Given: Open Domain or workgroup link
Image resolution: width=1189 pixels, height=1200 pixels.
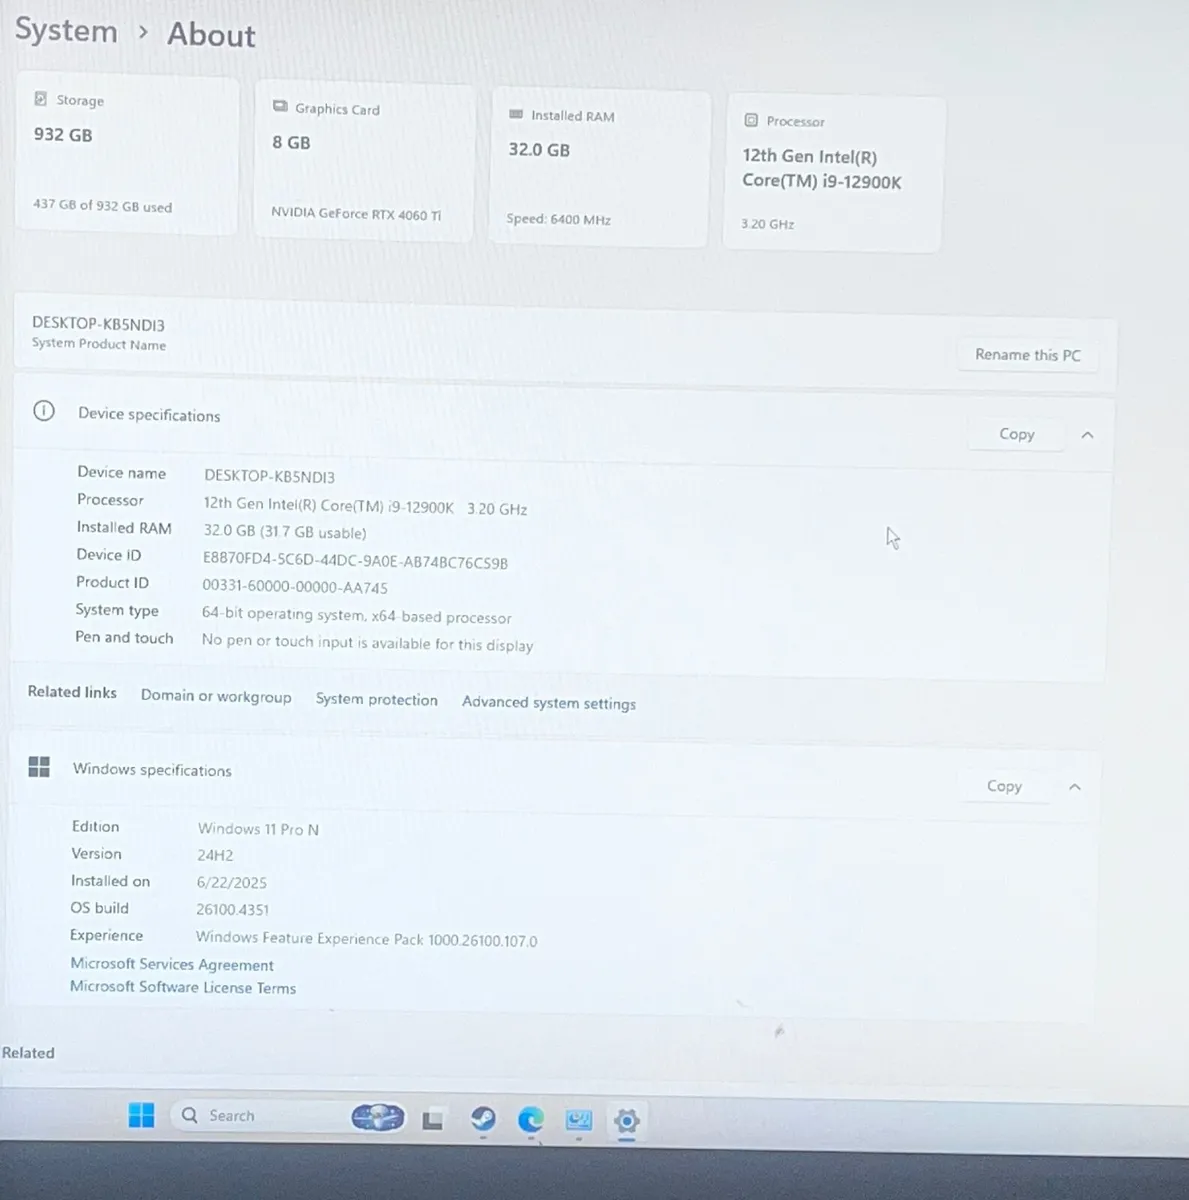Looking at the screenshot, I should click(216, 696).
